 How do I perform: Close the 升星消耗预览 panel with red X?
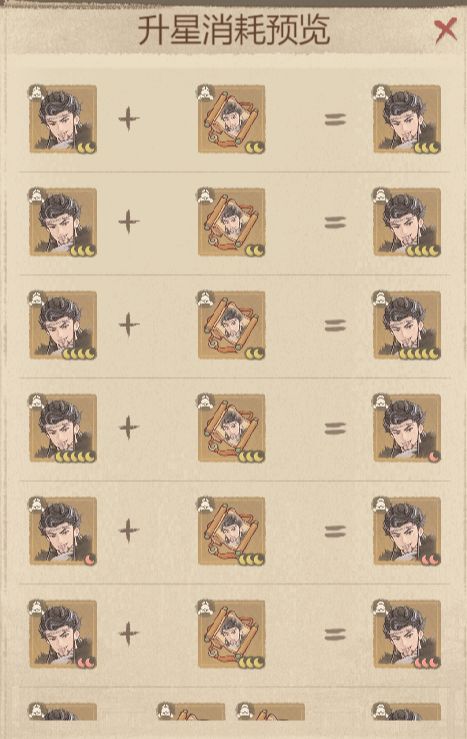click(445, 31)
